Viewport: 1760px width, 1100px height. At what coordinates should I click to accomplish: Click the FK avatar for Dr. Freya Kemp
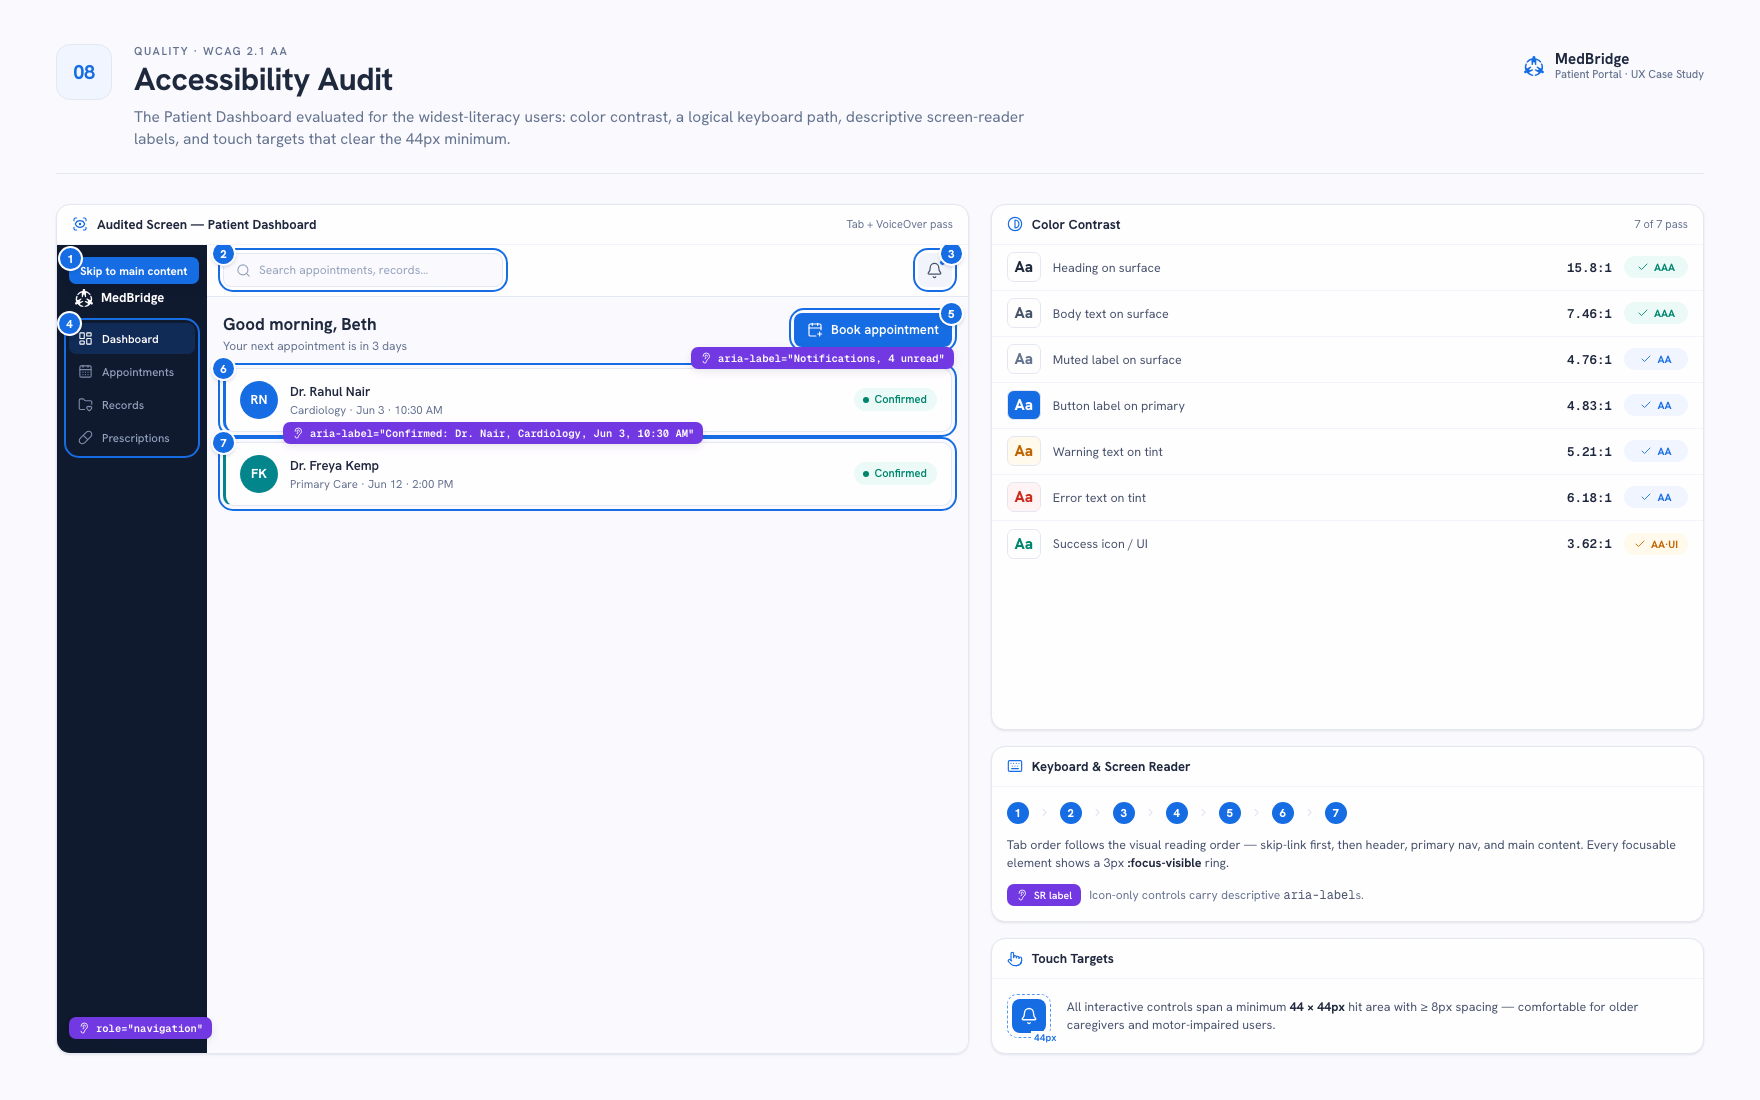pyautogui.click(x=259, y=474)
